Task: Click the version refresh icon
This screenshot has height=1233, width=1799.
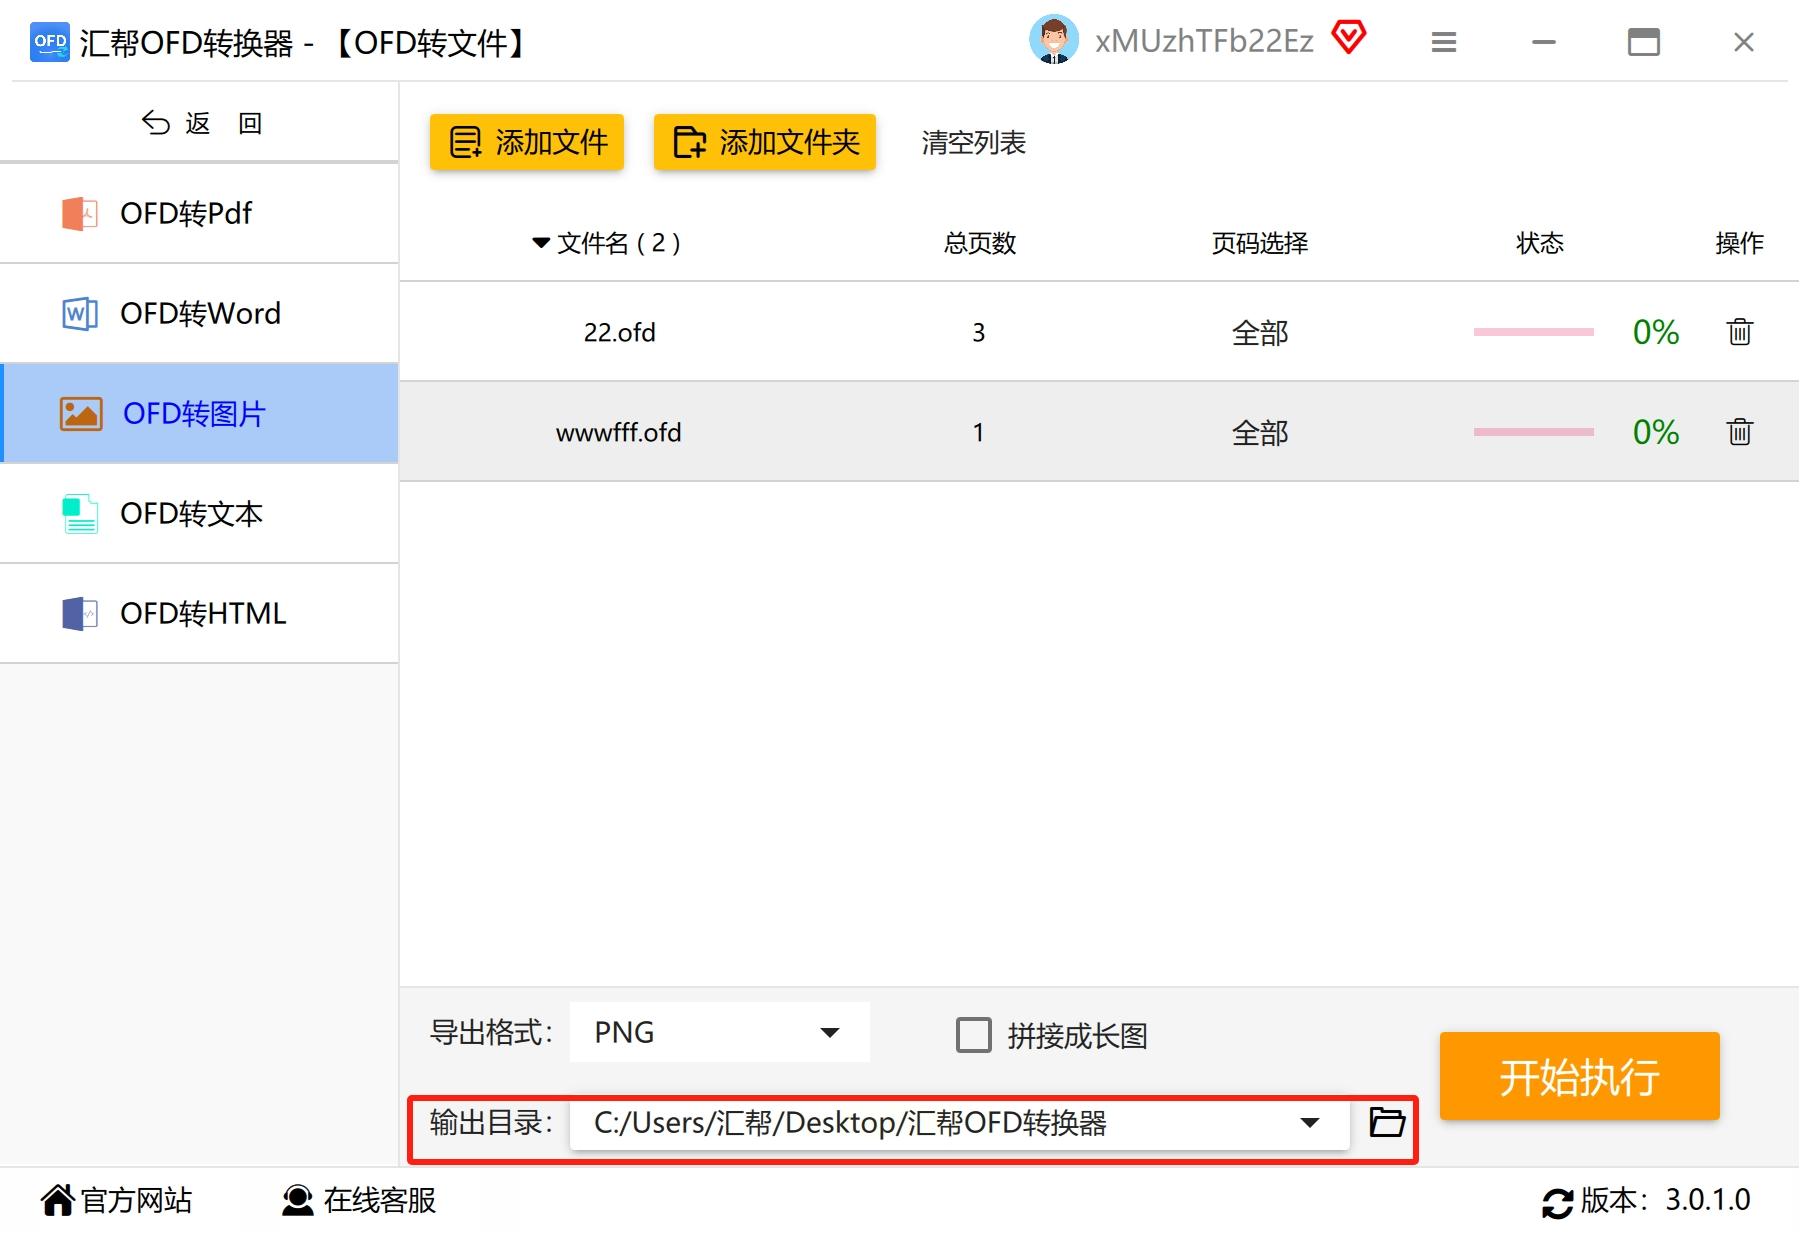Action: (1557, 1202)
